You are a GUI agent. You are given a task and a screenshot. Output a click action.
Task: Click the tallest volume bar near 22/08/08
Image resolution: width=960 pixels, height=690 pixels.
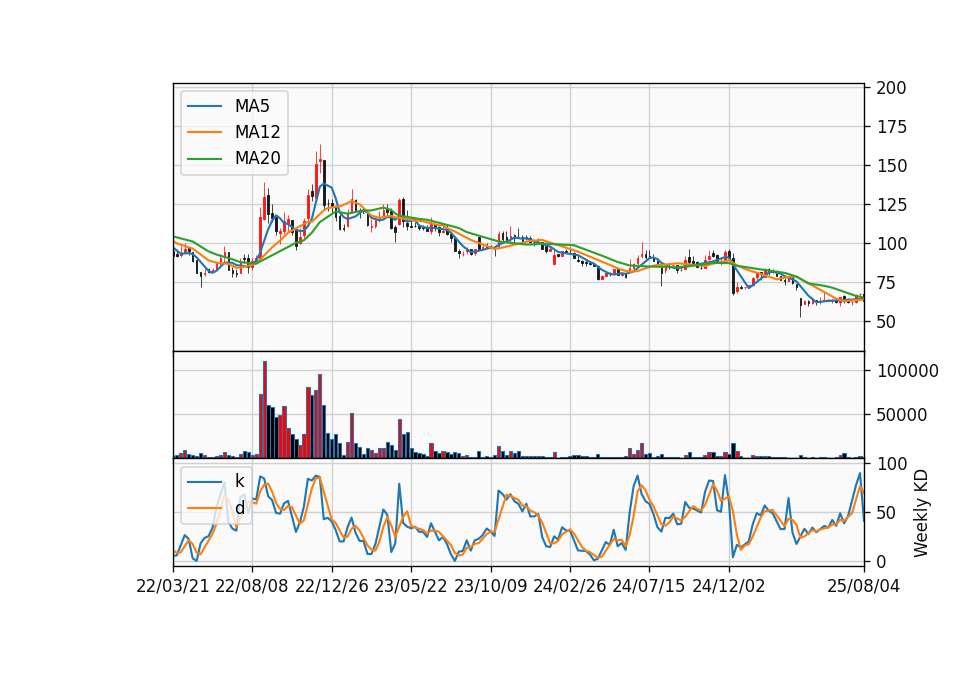click(265, 410)
